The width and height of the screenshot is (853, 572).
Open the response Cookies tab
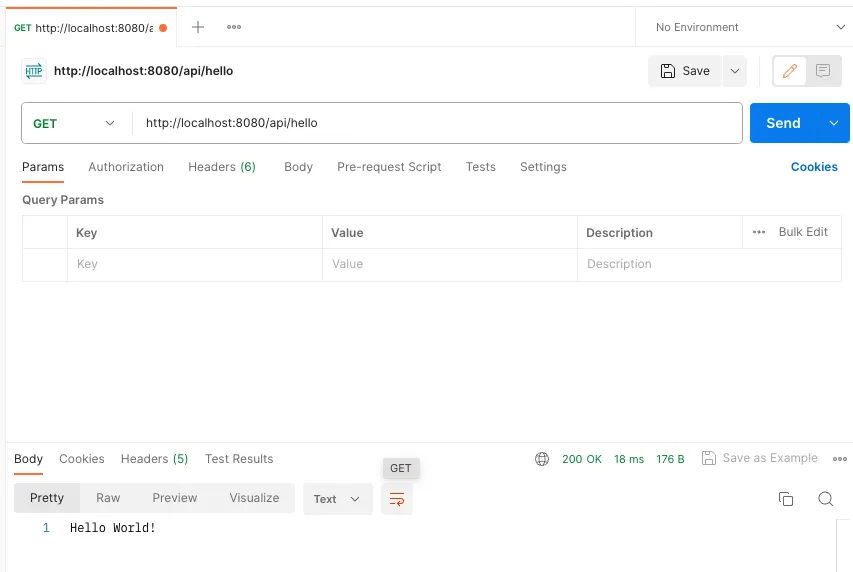[x=82, y=459]
